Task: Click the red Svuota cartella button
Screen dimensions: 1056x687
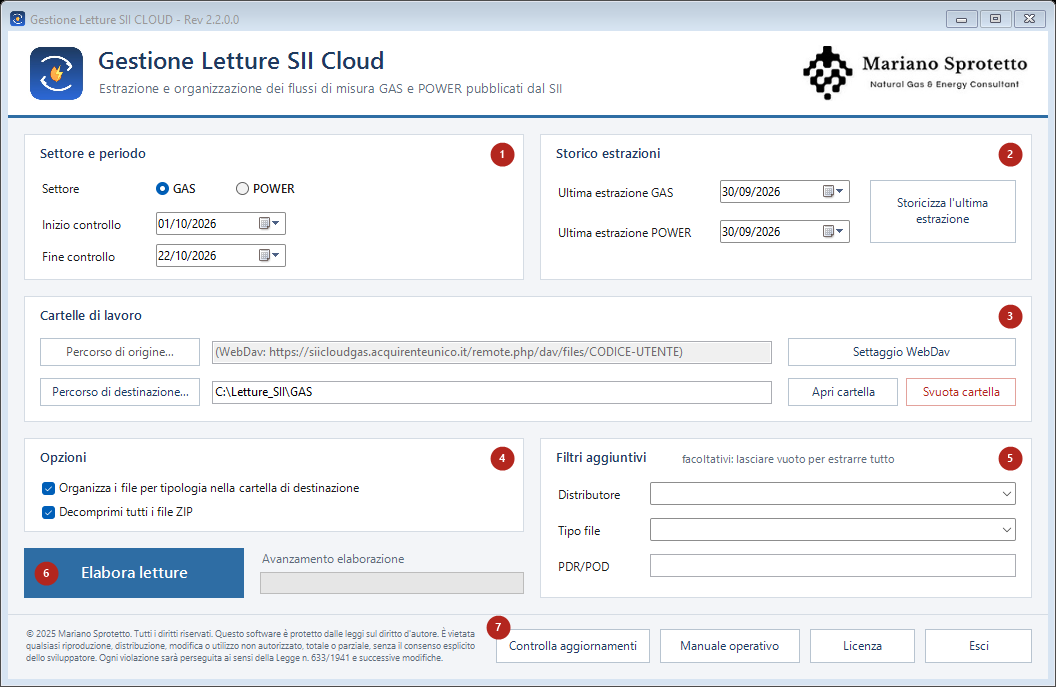Action: click(961, 392)
